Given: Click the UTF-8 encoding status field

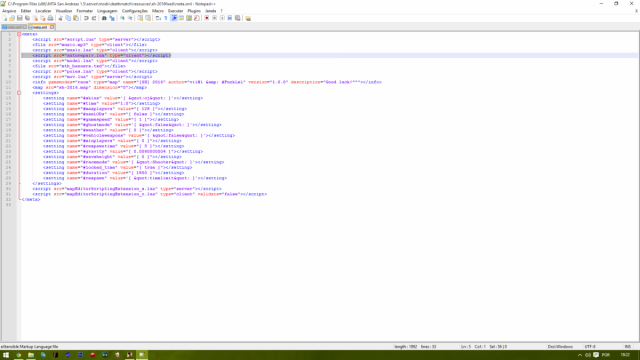Looking at the screenshot, I should pos(590,347).
